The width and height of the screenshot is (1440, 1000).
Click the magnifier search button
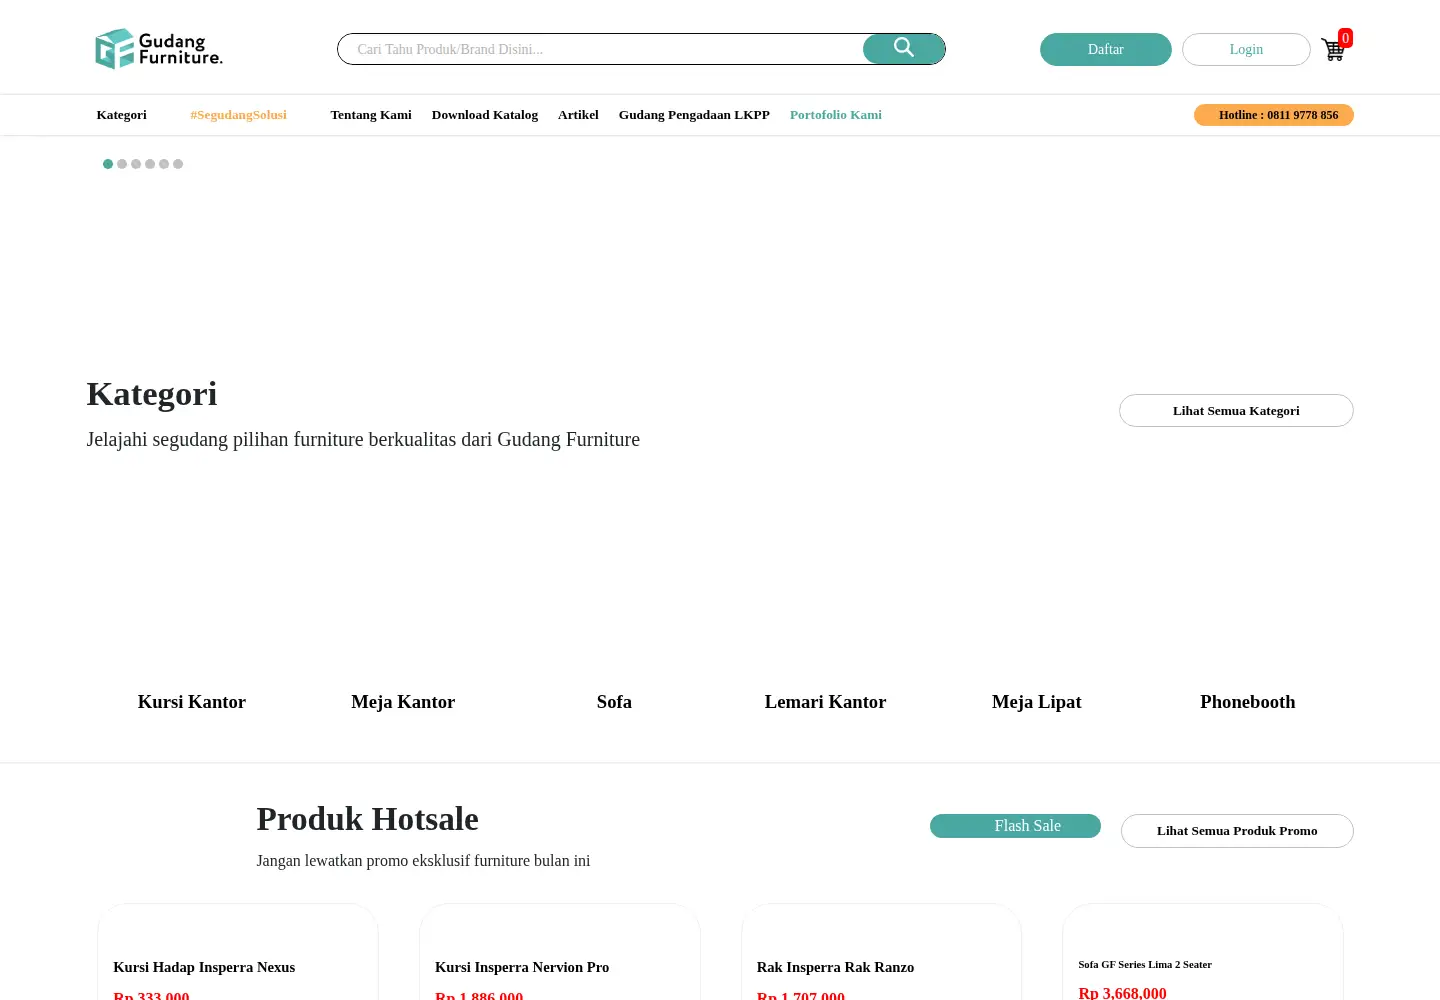click(x=904, y=48)
